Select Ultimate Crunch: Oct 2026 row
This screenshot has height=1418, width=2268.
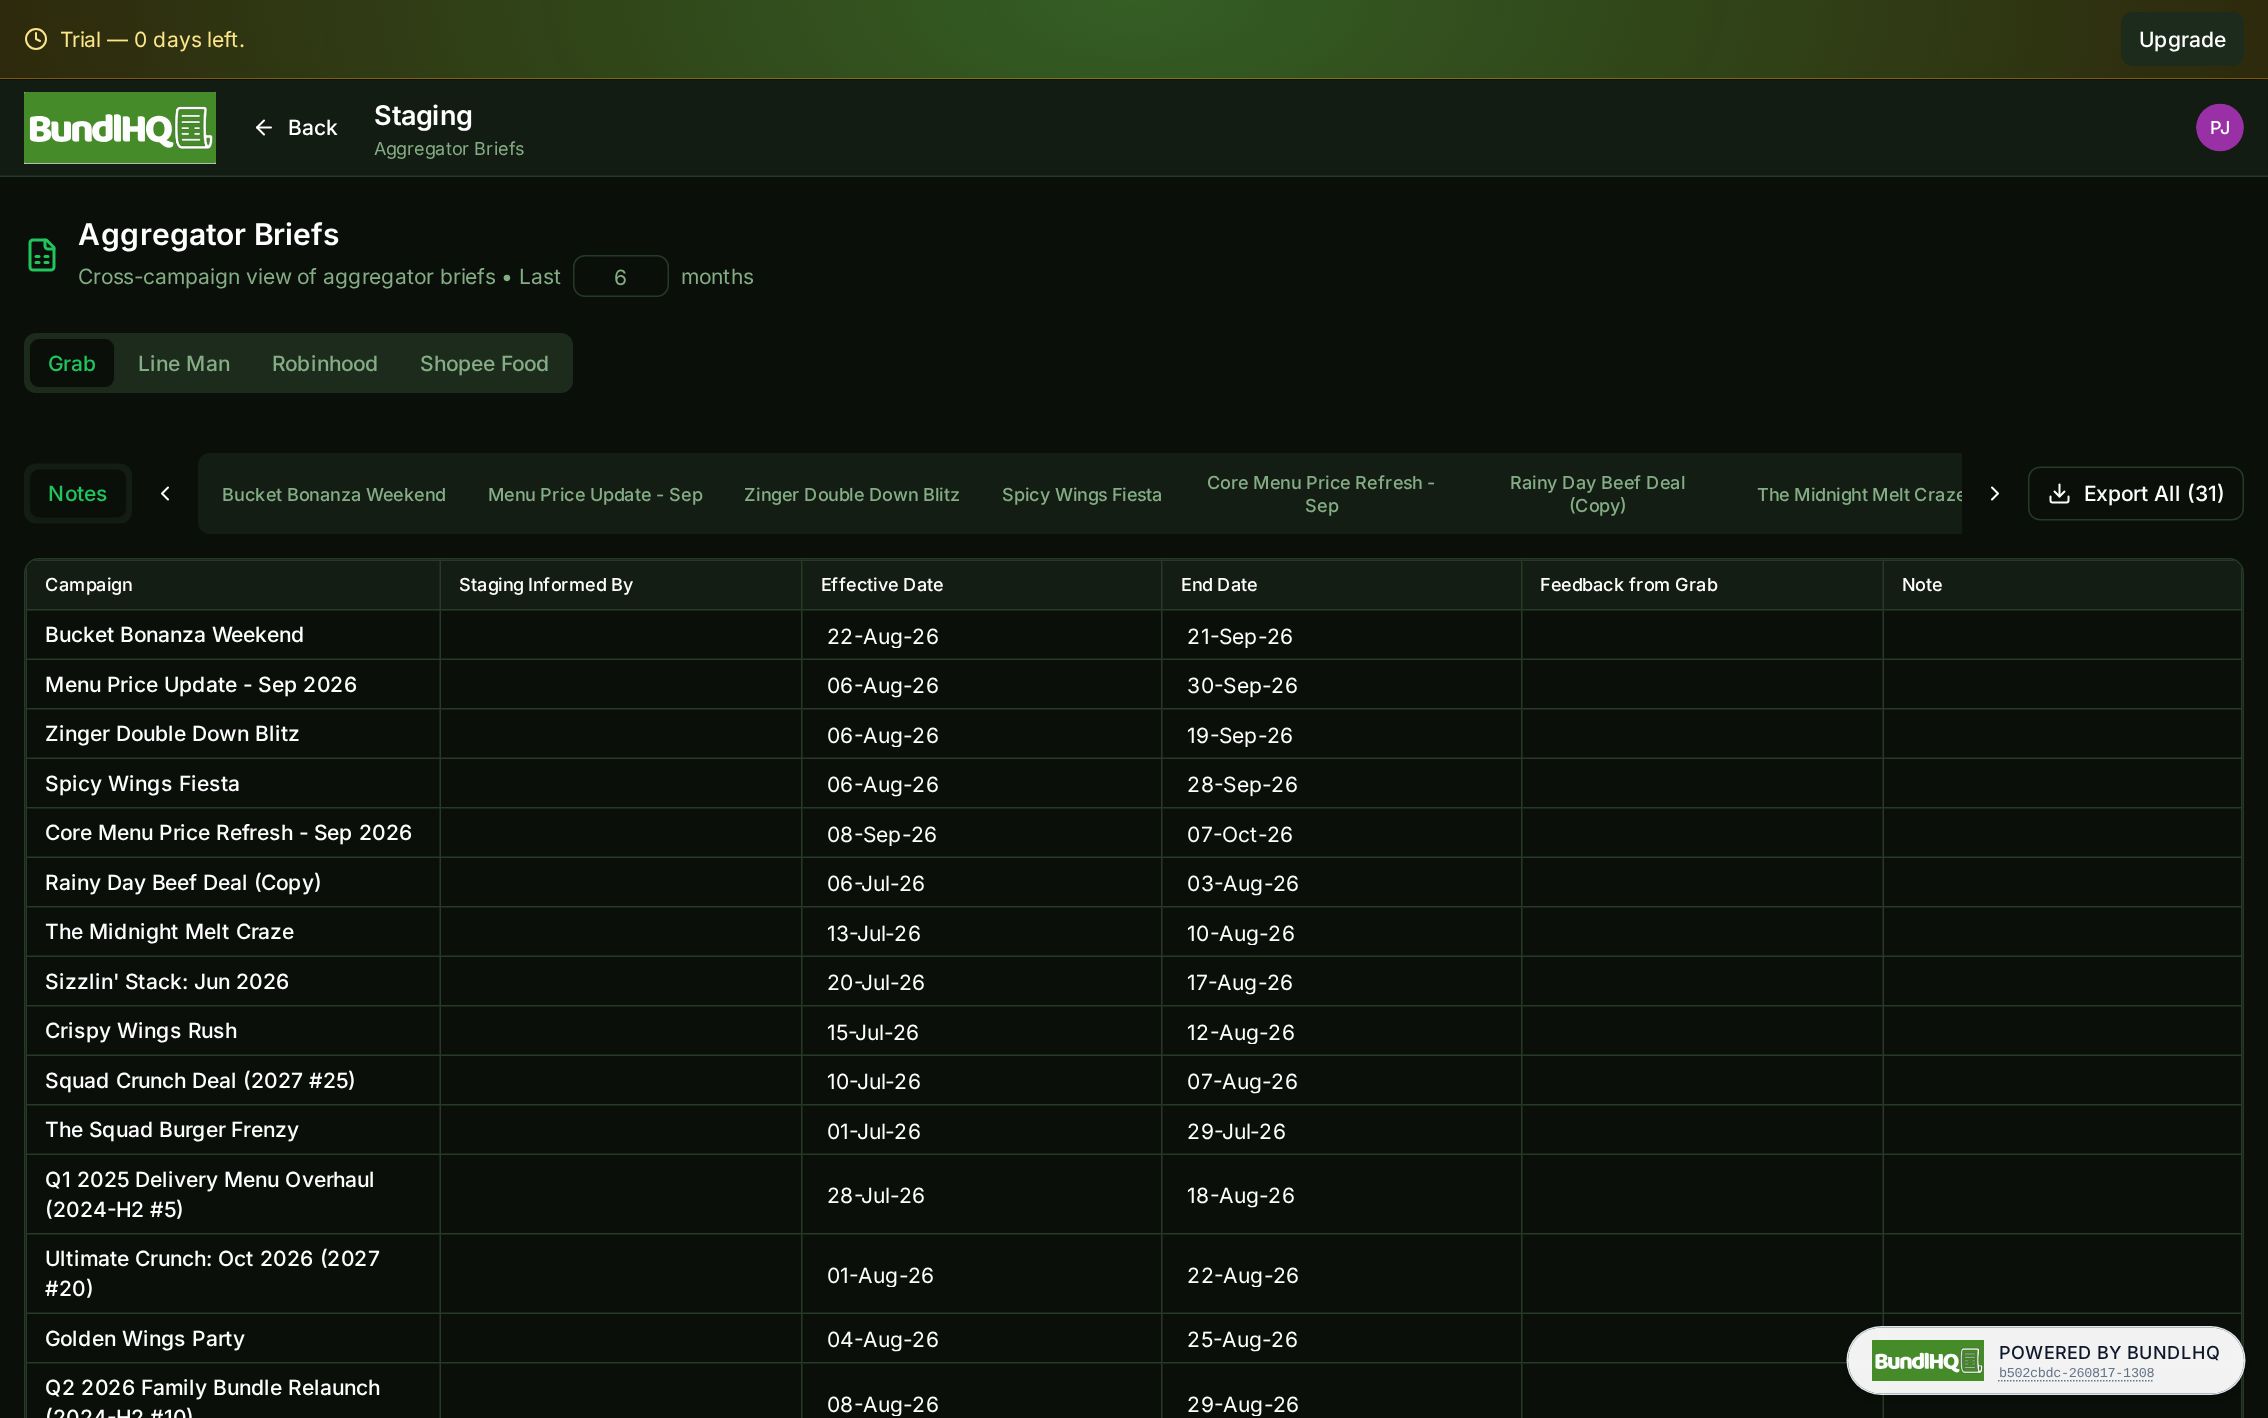[x=1134, y=1274]
